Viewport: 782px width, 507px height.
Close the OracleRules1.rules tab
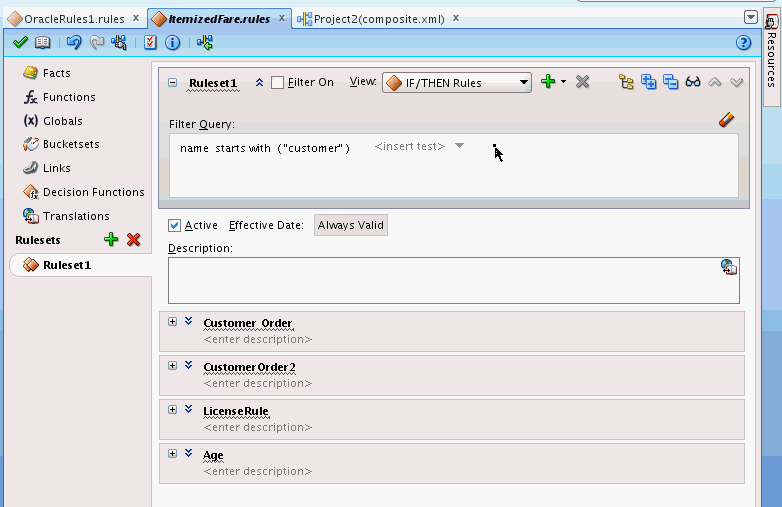(136, 18)
